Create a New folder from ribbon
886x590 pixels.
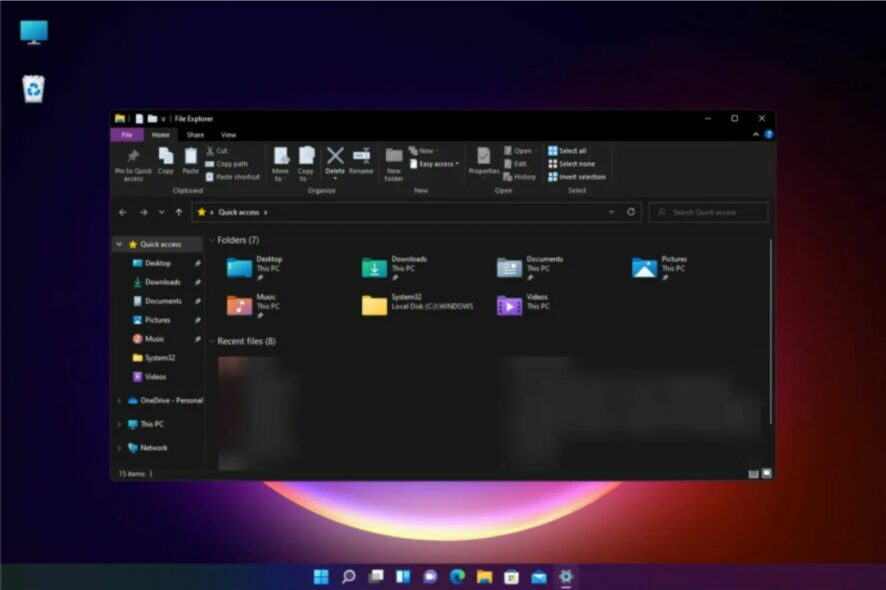click(394, 164)
